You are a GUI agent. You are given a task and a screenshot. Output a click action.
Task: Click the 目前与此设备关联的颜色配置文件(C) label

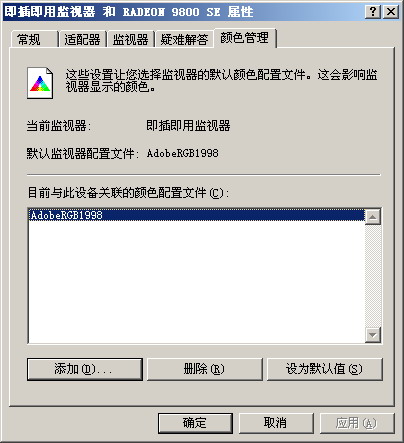pos(128,193)
